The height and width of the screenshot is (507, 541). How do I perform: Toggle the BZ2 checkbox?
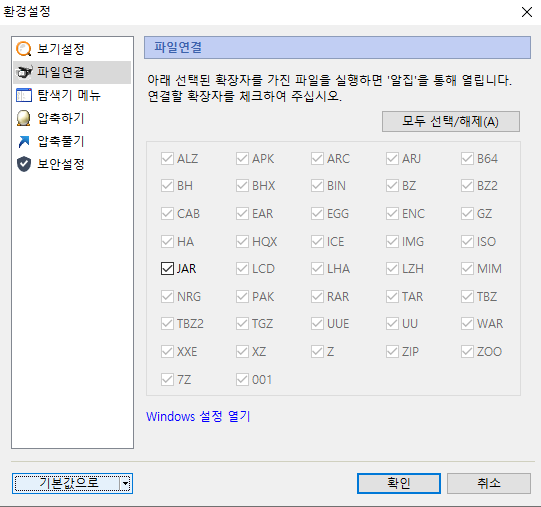[467, 186]
